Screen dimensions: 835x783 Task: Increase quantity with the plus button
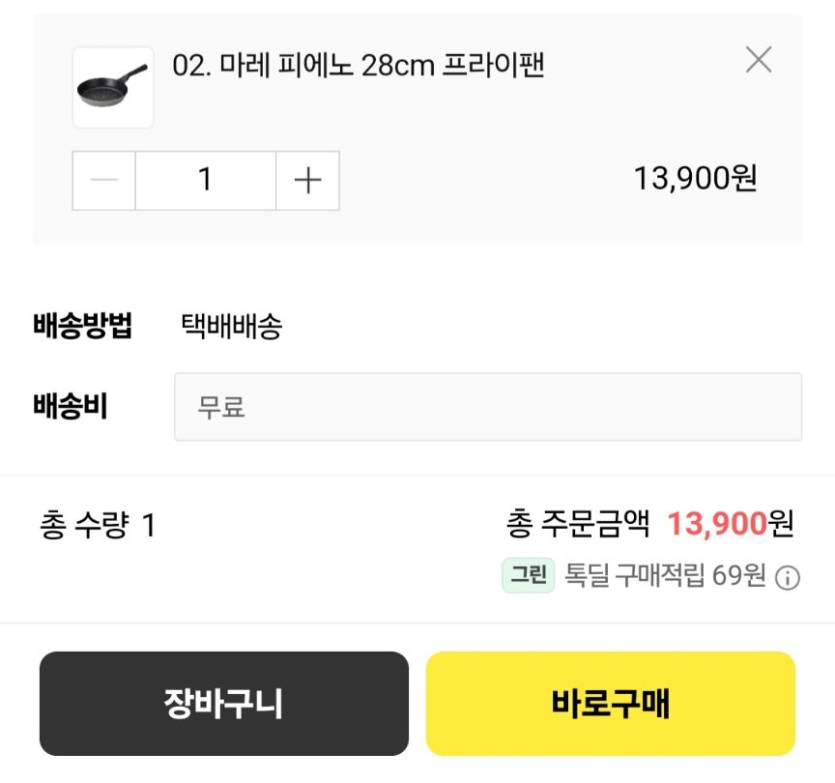(x=307, y=181)
